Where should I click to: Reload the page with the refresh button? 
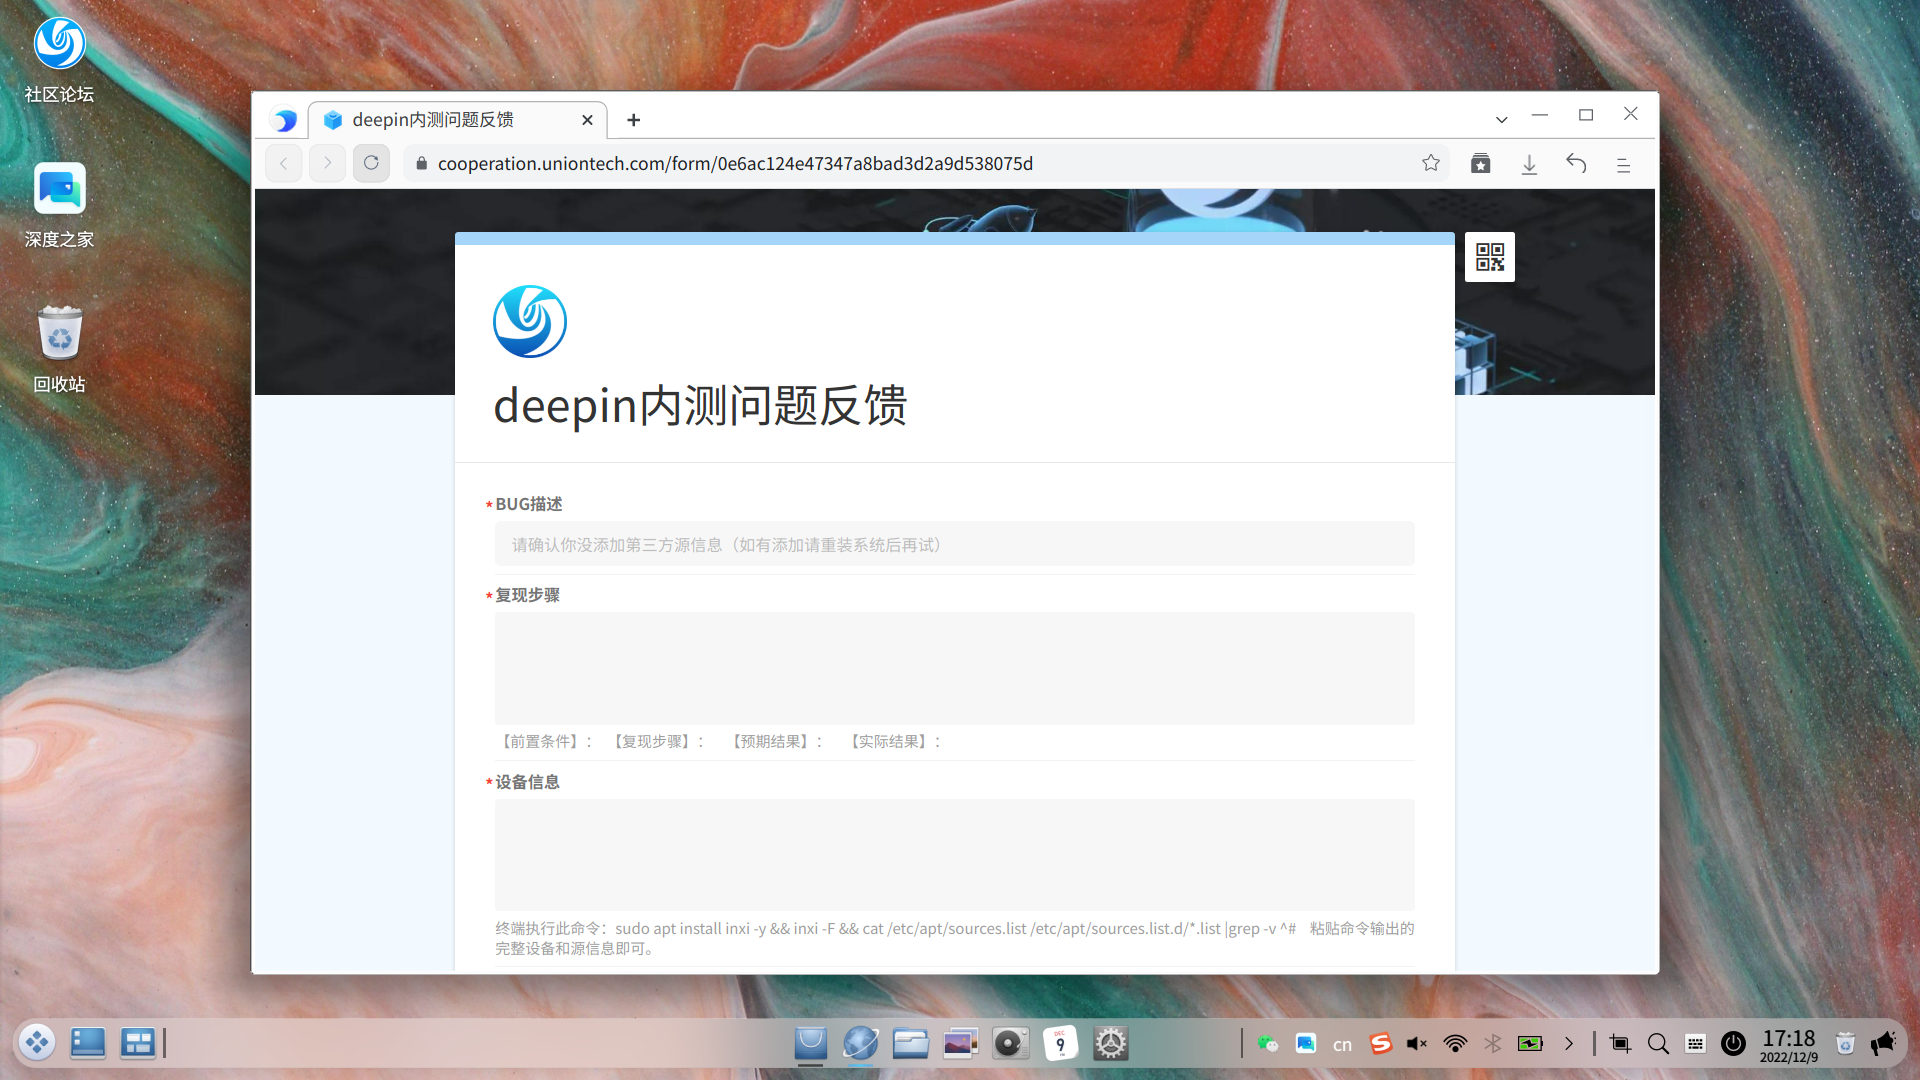point(371,163)
